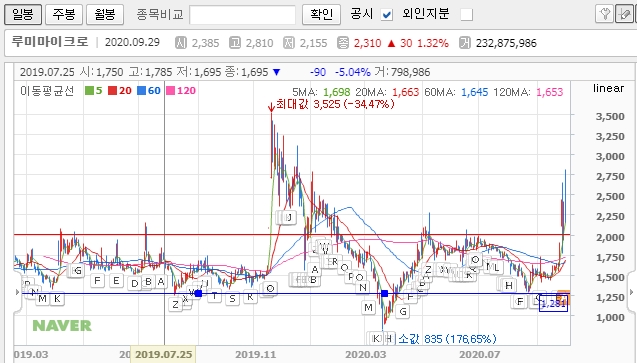This screenshot has height=363, width=637.
Task: Click the 저 low-price badge icon
Action: (289, 43)
